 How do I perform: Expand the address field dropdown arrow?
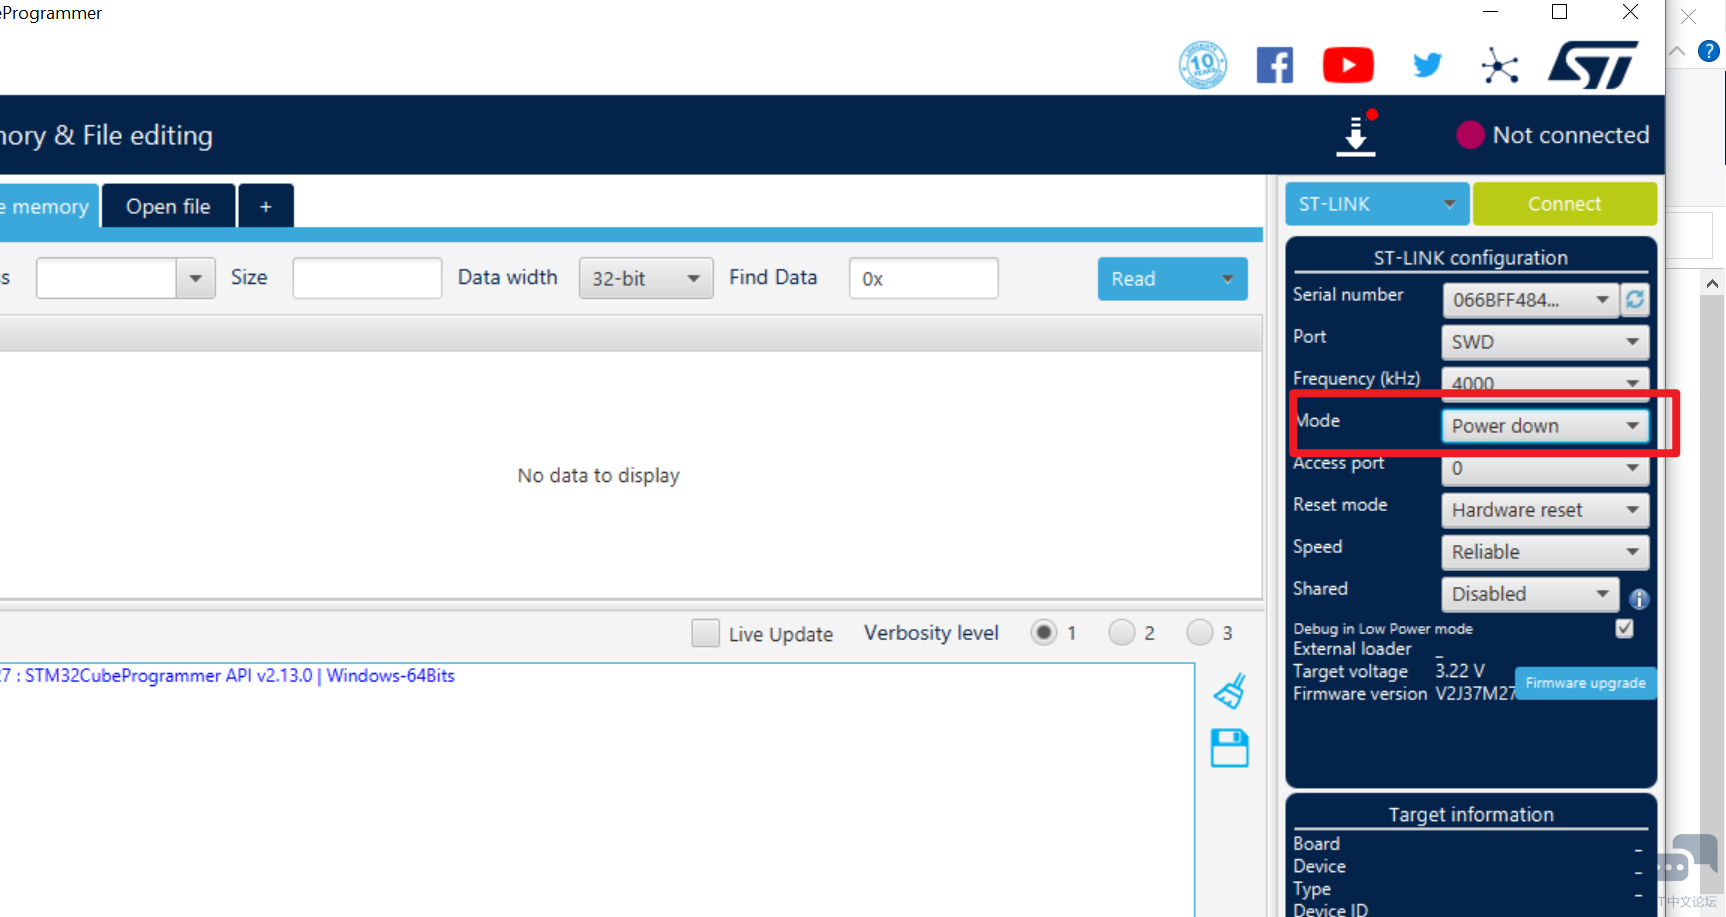(196, 278)
